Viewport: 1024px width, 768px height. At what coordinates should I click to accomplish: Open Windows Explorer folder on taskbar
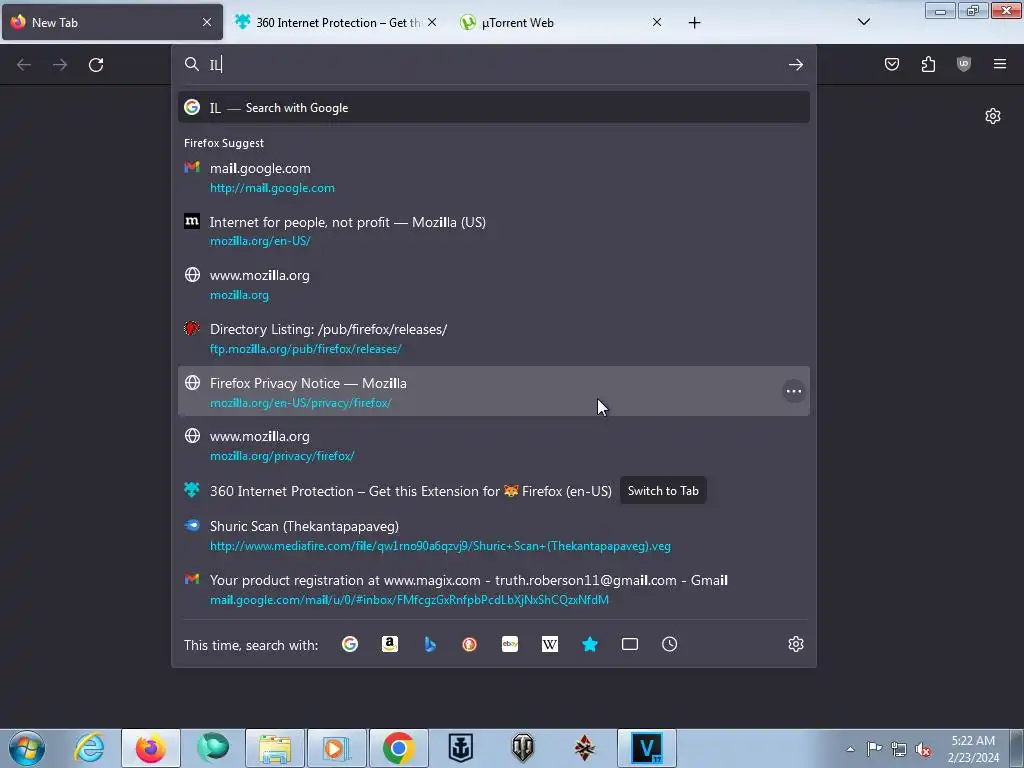click(x=275, y=748)
